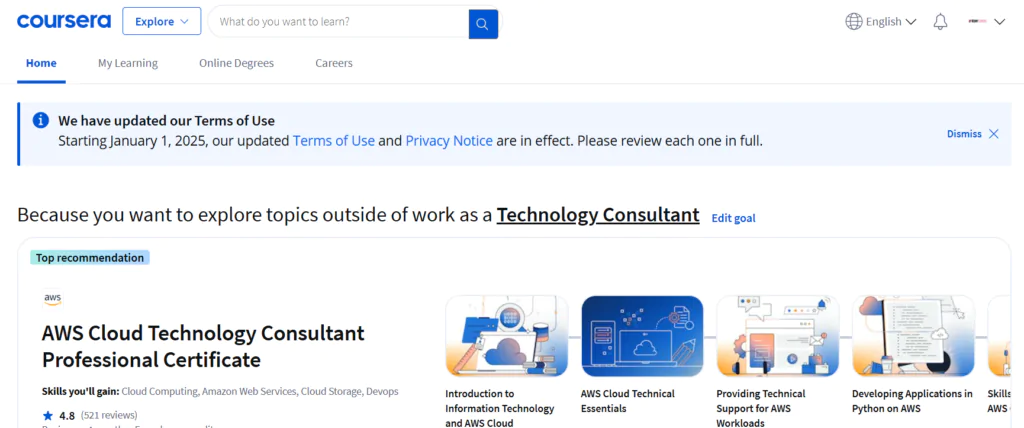The height and width of the screenshot is (428, 1024).
Task: Click the profile avatar image
Action: 977,22
